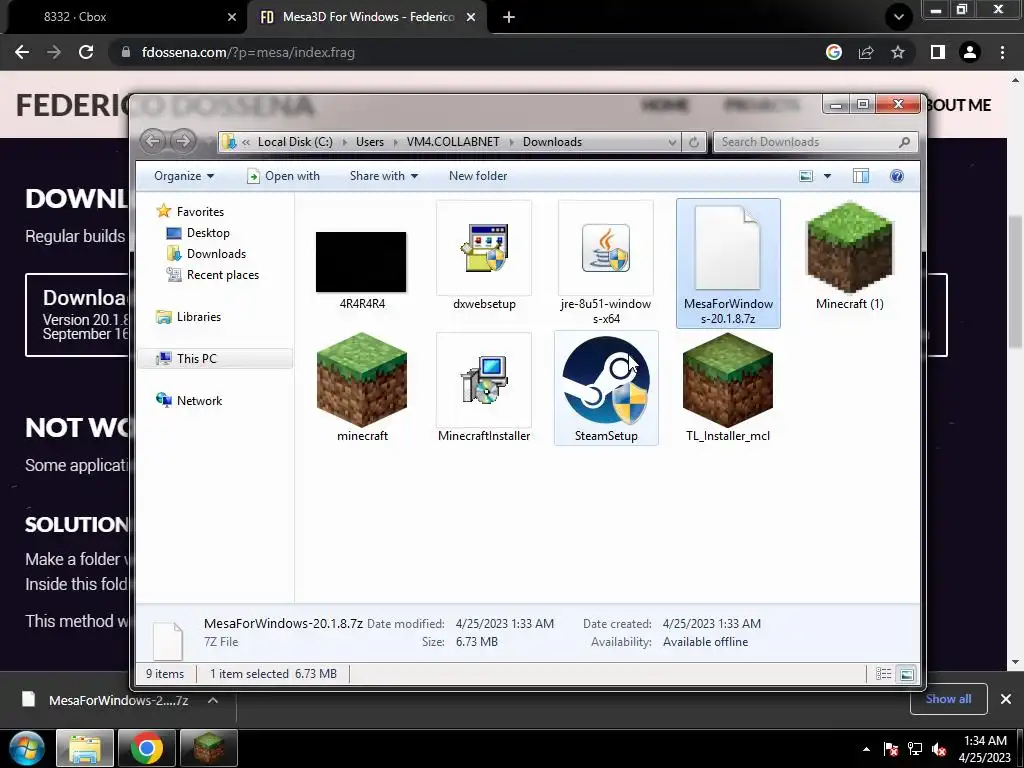Switch to large icons view in status bar
This screenshot has width=1024, height=768.
[906, 674]
